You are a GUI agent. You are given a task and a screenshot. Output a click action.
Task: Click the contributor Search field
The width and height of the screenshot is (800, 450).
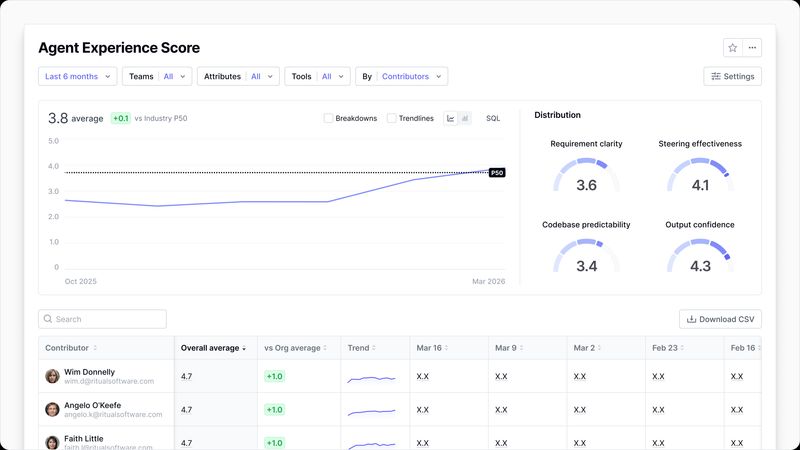(103, 319)
